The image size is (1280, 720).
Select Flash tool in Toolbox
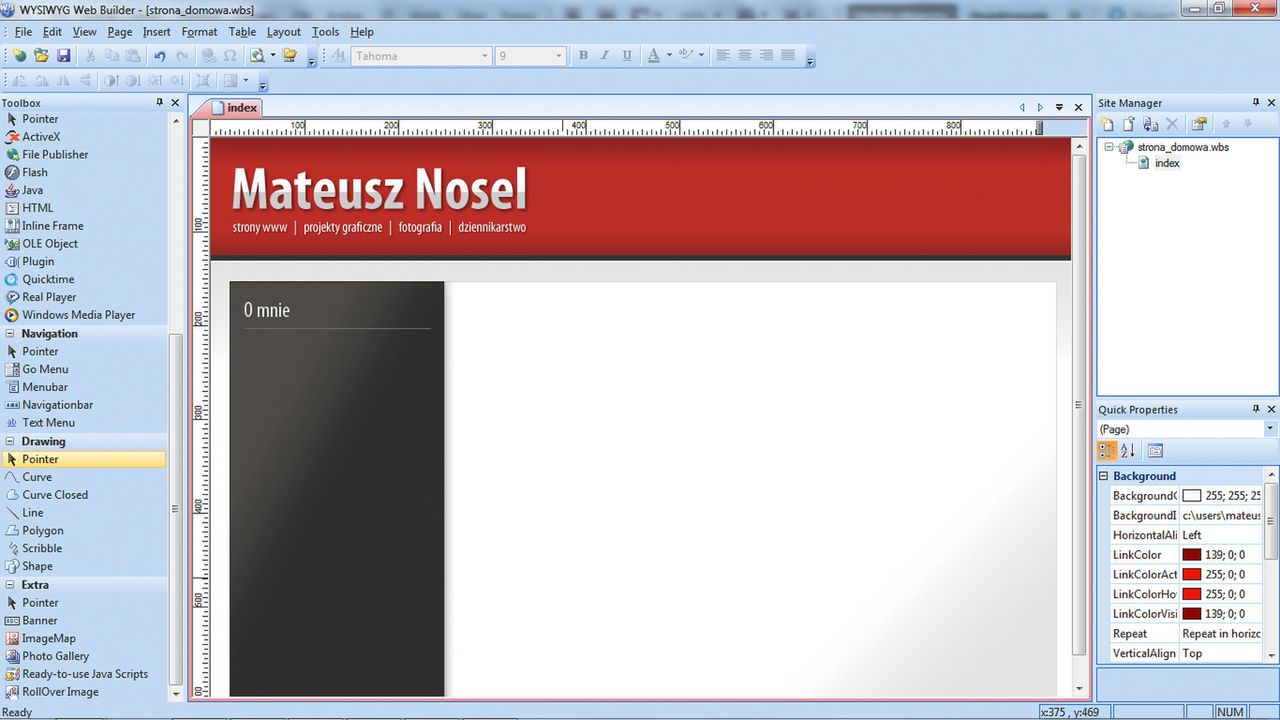(35, 172)
